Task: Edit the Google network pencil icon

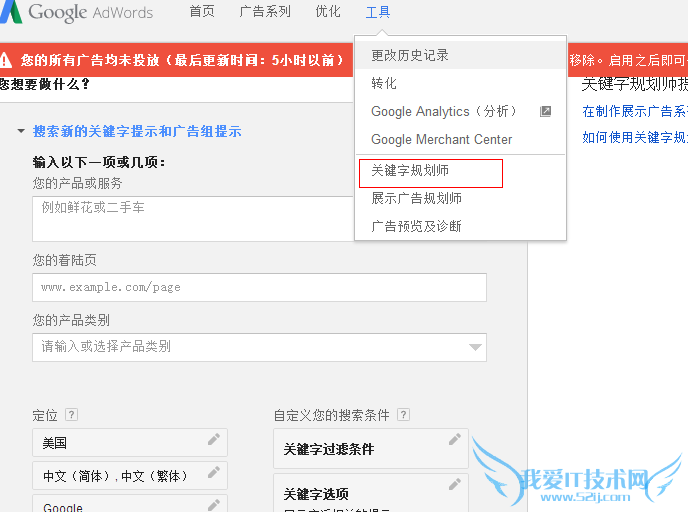Action: [214, 505]
